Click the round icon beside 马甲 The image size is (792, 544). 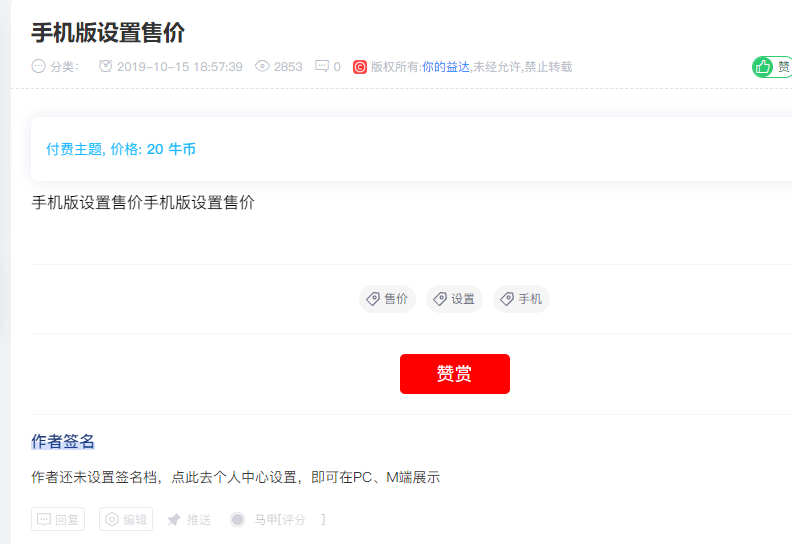pyautogui.click(x=237, y=520)
